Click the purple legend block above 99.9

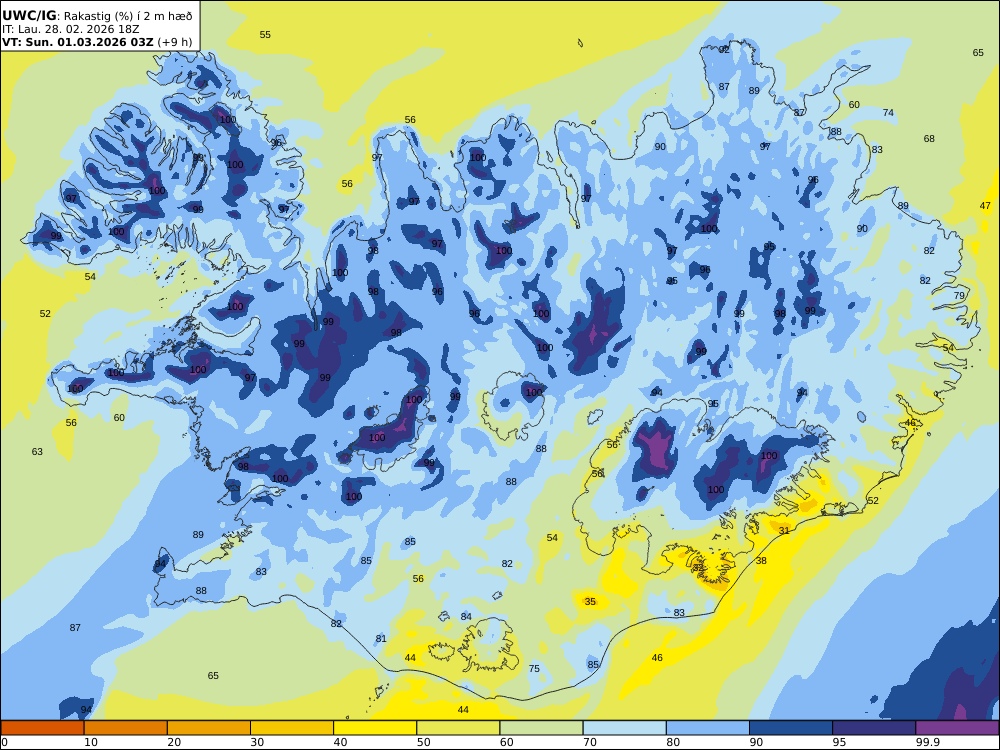coord(957,728)
